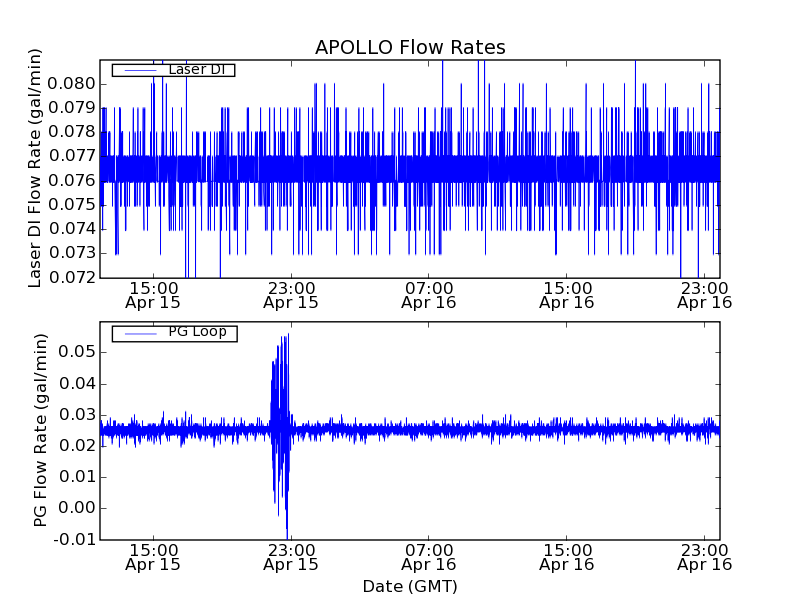The image size is (800, 600).
Task: Select the PG Loop legend label
Action: pyautogui.click(x=197, y=332)
